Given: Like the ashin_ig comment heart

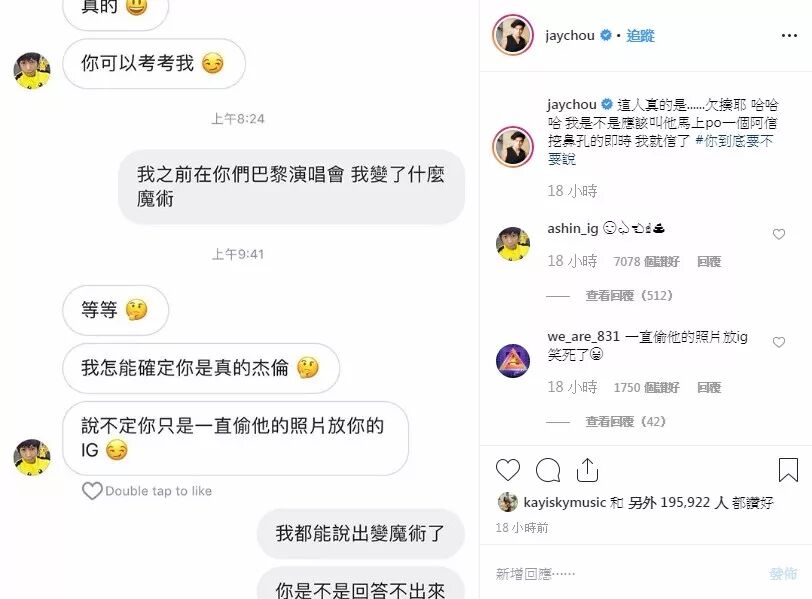Looking at the screenshot, I should coord(779,235).
